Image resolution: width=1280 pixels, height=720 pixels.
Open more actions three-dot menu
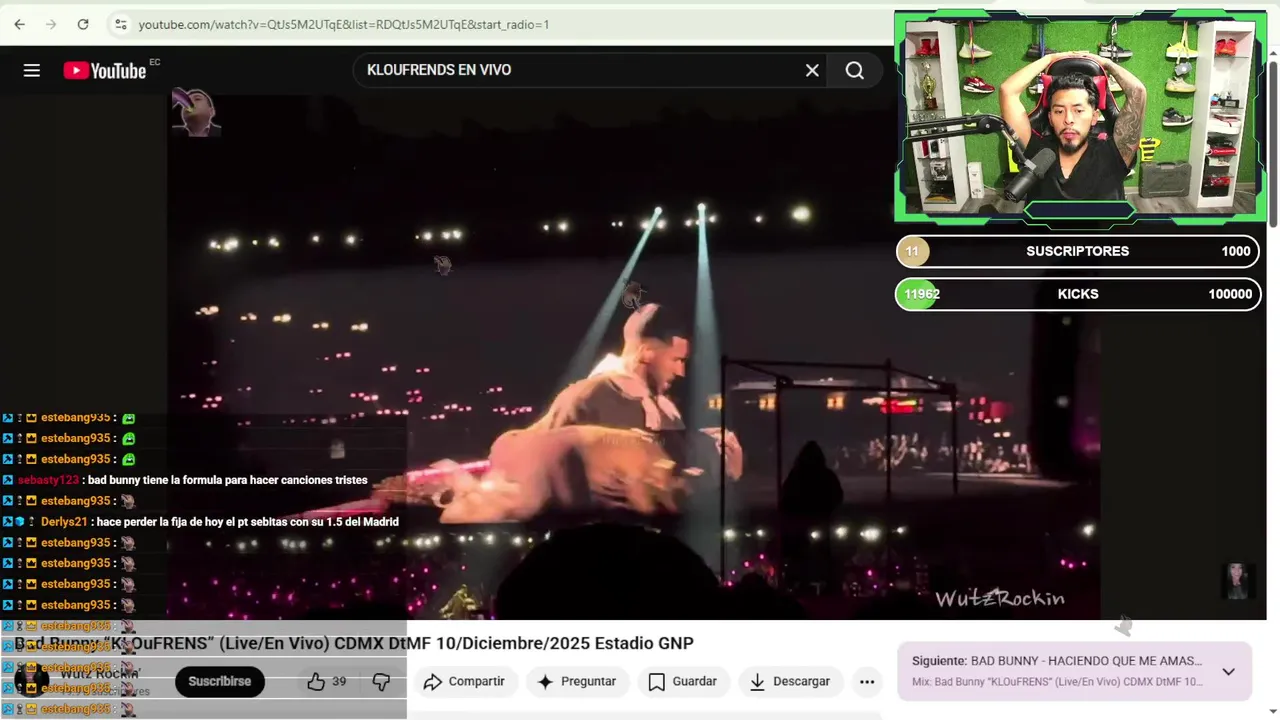pyautogui.click(x=867, y=681)
